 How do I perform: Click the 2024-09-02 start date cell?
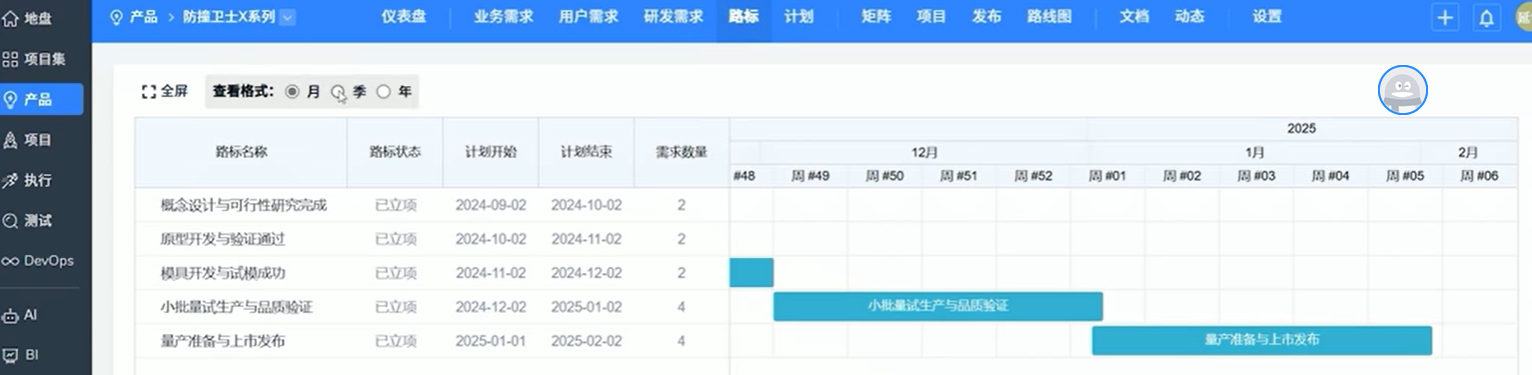coord(491,206)
